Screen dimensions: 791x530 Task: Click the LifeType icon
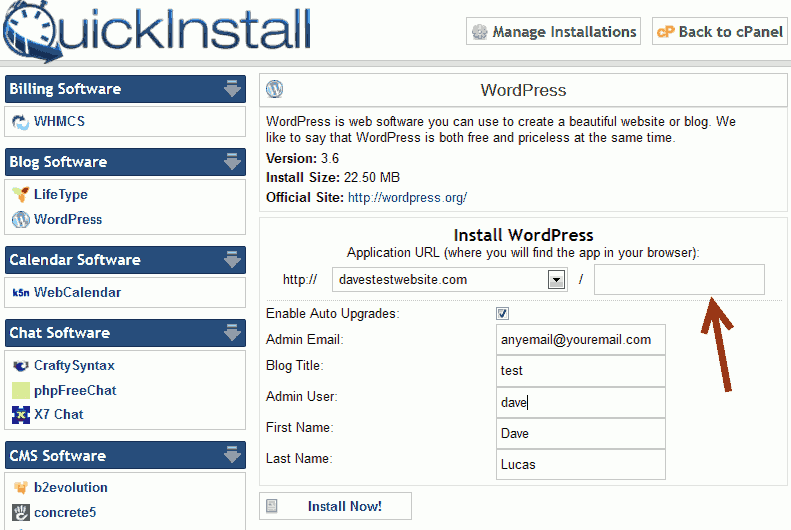(21, 194)
